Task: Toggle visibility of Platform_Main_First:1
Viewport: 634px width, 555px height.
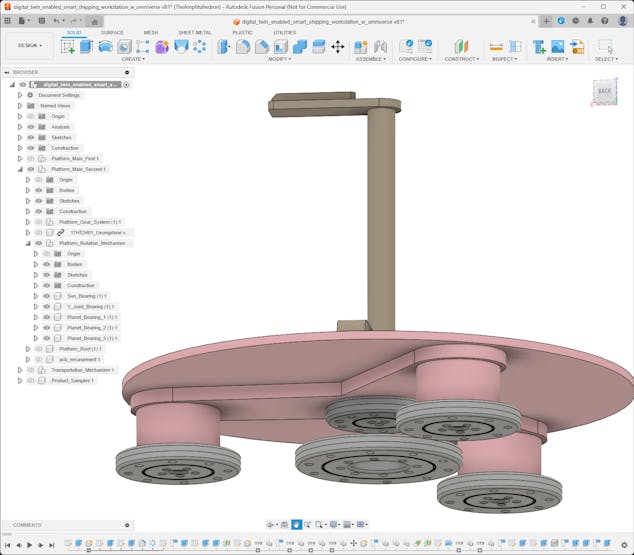Action: 30,159
